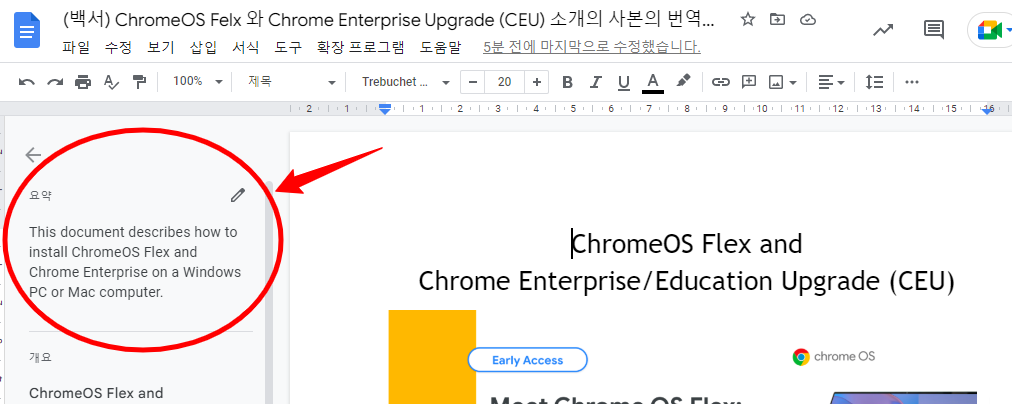This screenshot has width=1012, height=404.
Task: Open line and paragraph spacing
Action: pyautogui.click(x=875, y=82)
